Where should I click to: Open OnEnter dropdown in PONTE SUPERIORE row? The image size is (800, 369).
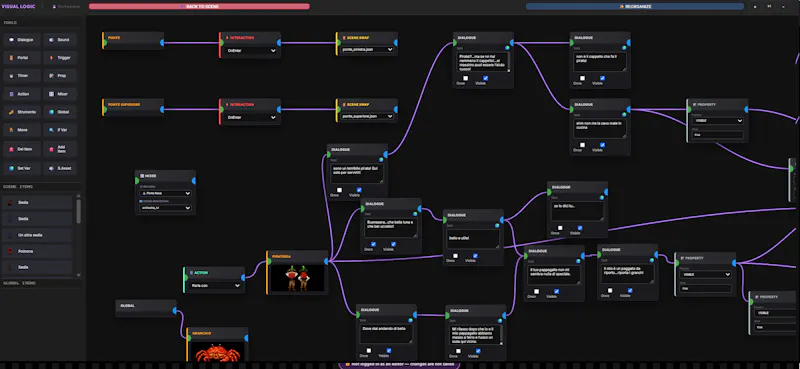coord(251,117)
